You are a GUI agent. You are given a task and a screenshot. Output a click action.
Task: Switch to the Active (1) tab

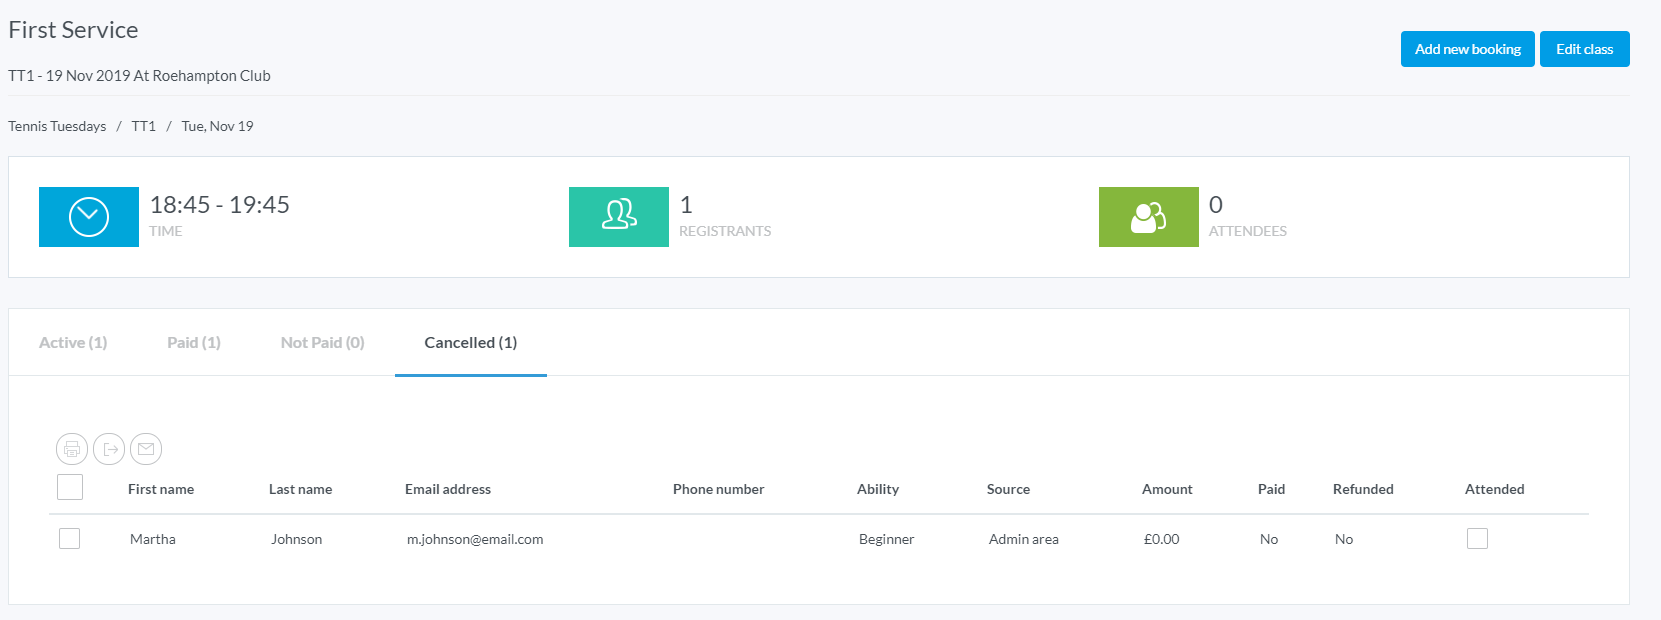[x=73, y=343]
